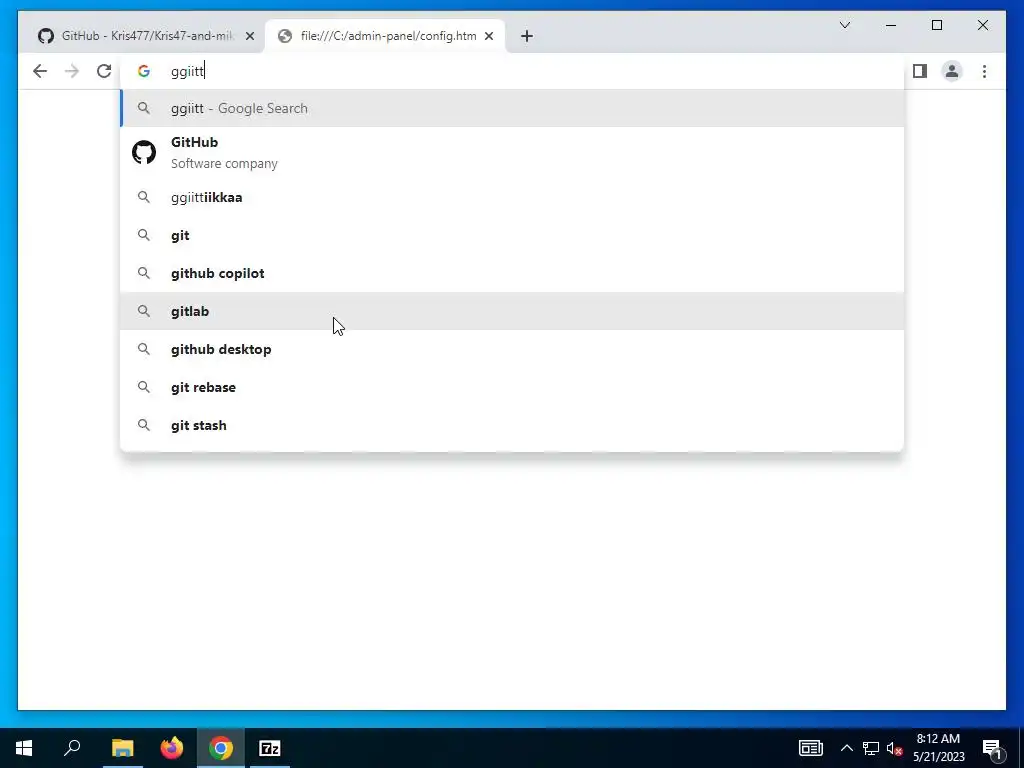The image size is (1024, 768).
Task: Click the search icon beside 'gitlab'
Action: pyautogui.click(x=144, y=312)
